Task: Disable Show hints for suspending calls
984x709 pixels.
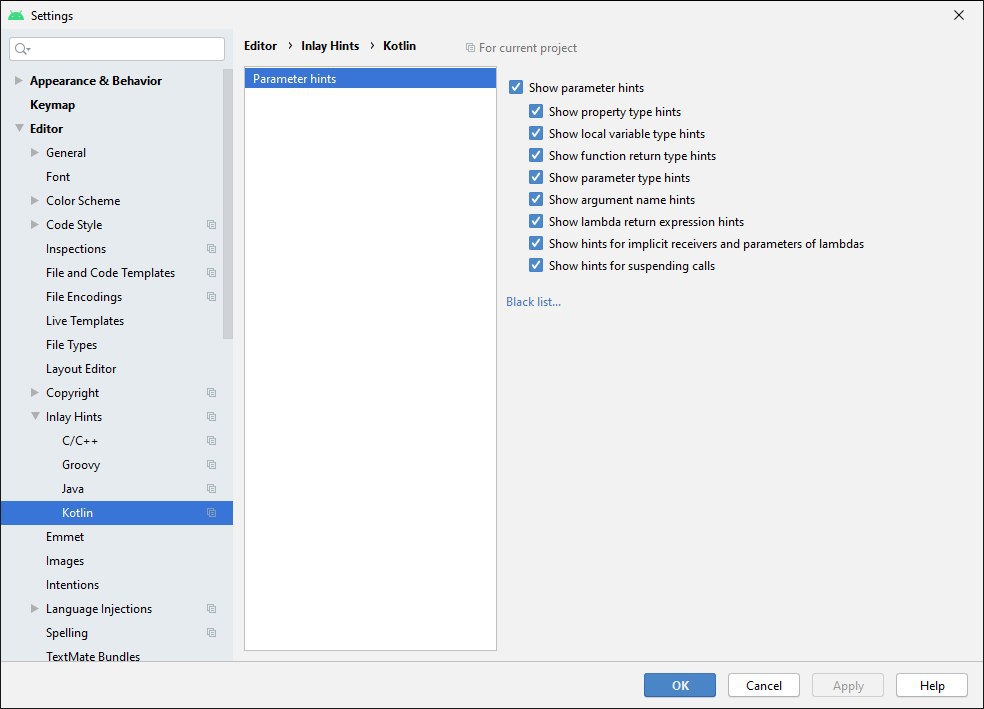Action: (536, 265)
